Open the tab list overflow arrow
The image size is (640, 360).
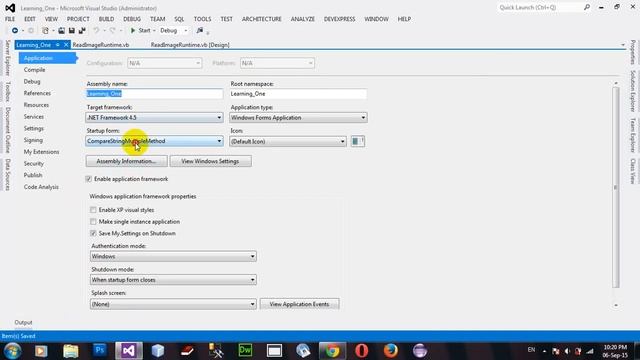coord(623,45)
